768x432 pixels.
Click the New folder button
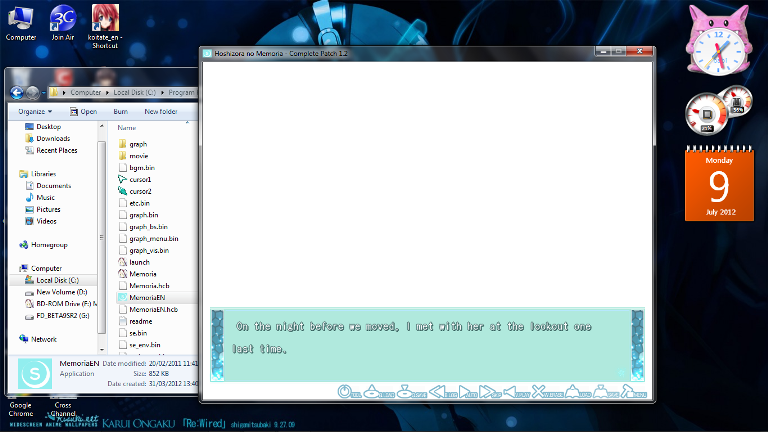pos(160,112)
